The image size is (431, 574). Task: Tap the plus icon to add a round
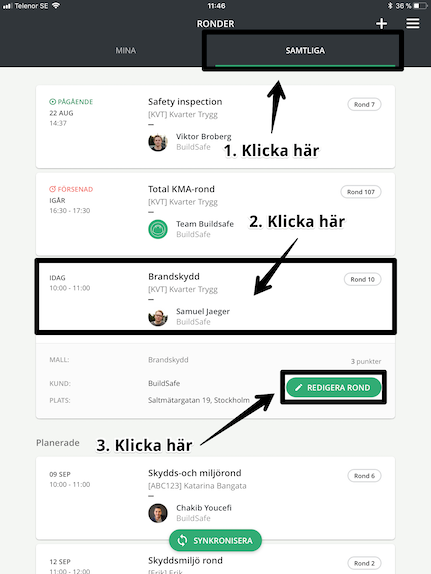pos(382,23)
